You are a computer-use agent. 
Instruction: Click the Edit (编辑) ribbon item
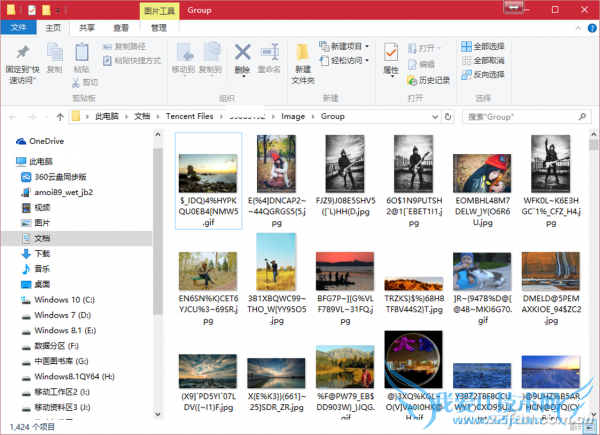pos(421,64)
